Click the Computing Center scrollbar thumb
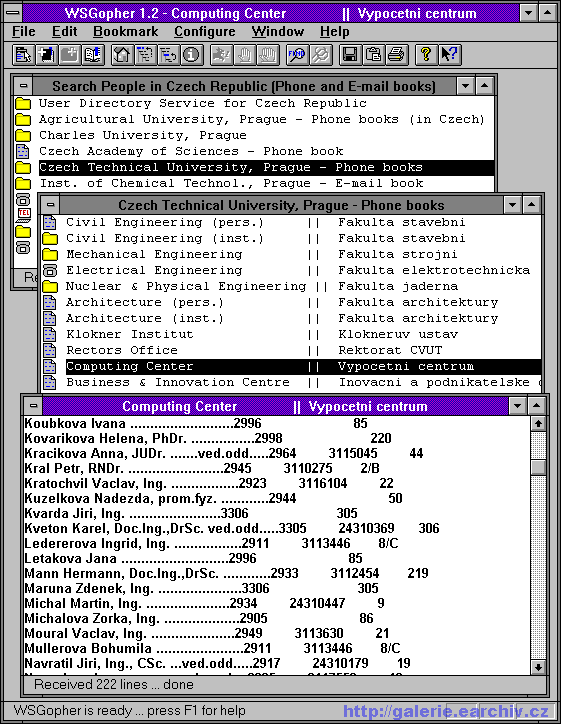The width and height of the screenshot is (561, 724). pos(538,467)
